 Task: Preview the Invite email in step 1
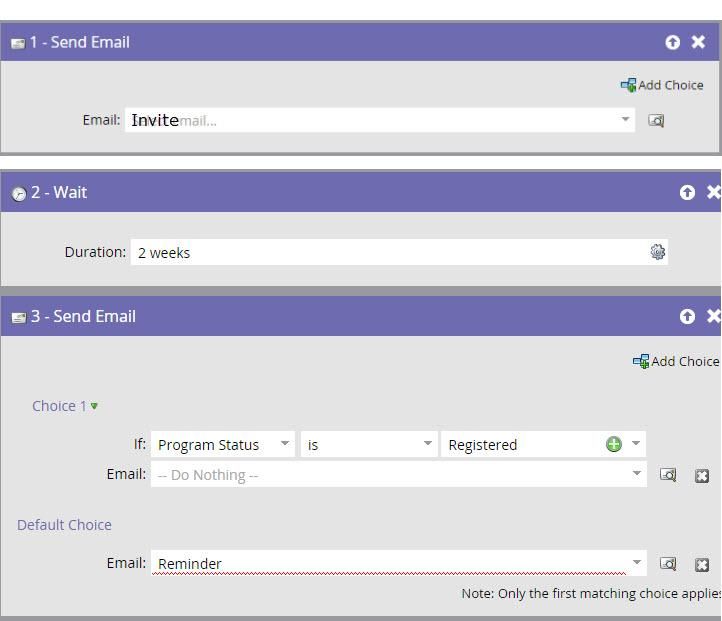coord(656,121)
